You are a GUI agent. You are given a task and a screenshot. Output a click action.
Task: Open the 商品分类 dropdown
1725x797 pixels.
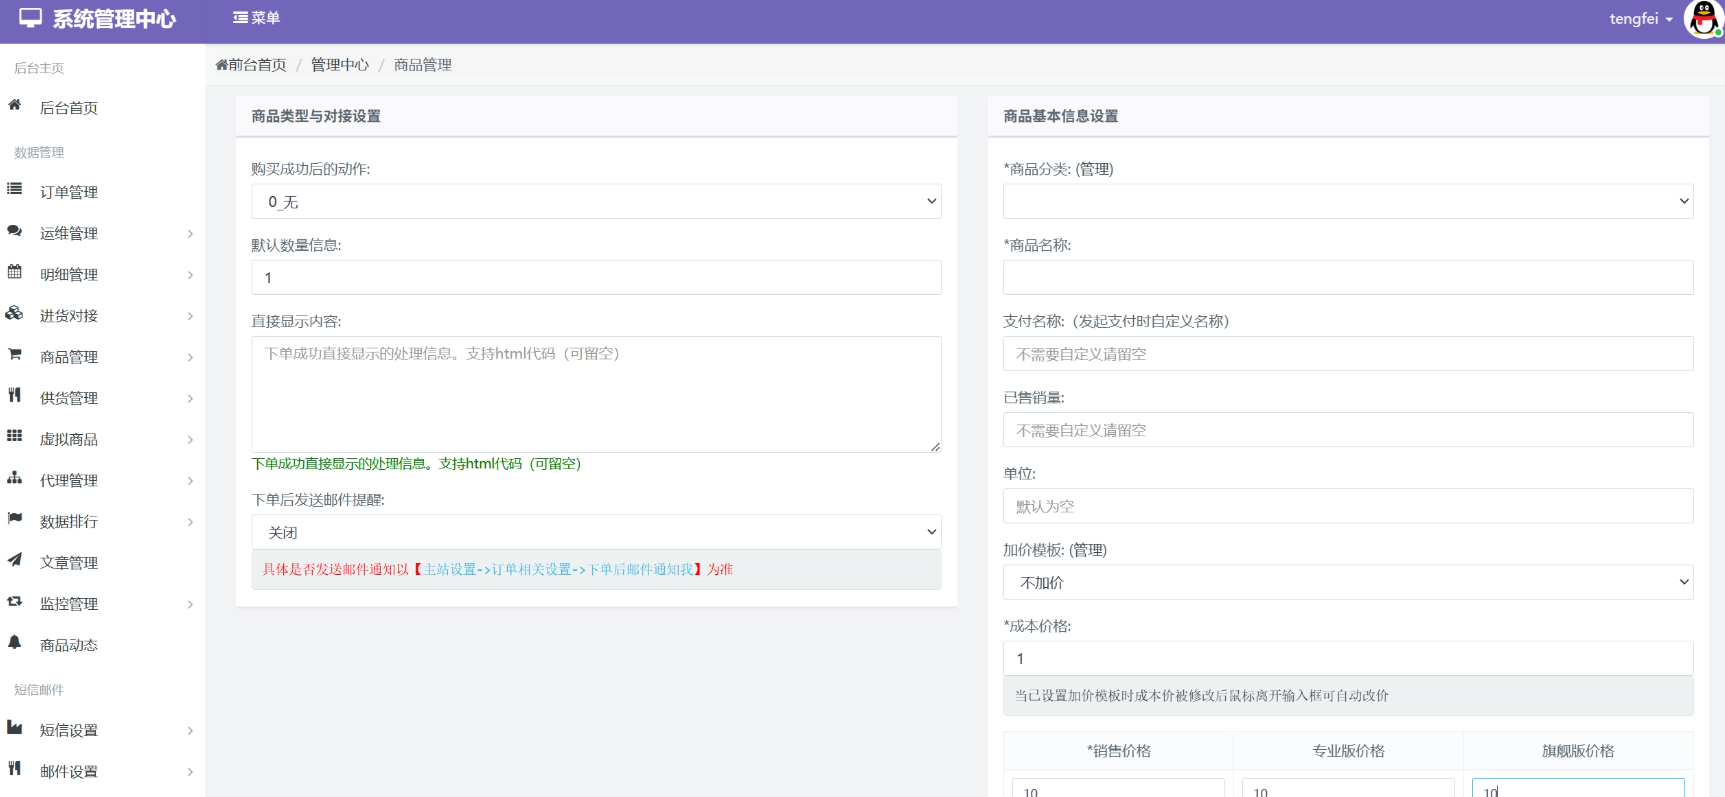pyautogui.click(x=1347, y=202)
